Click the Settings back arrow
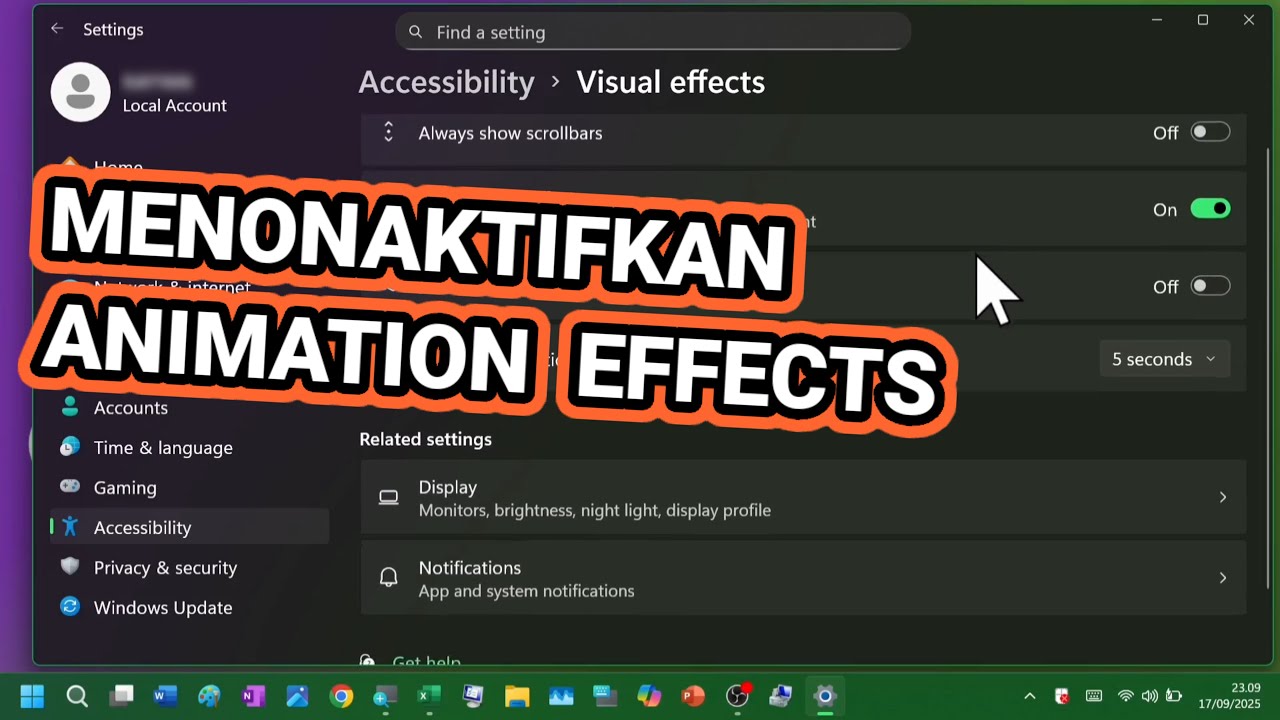The width and height of the screenshot is (1280, 720). tap(57, 29)
